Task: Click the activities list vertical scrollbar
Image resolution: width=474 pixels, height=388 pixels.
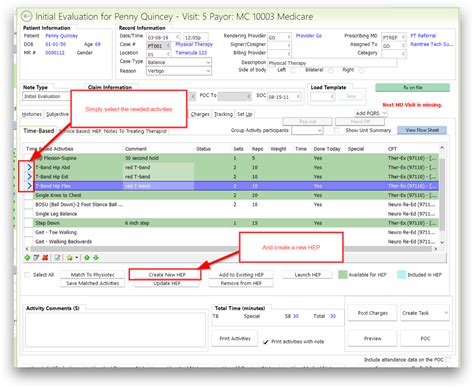Action: tap(442, 195)
